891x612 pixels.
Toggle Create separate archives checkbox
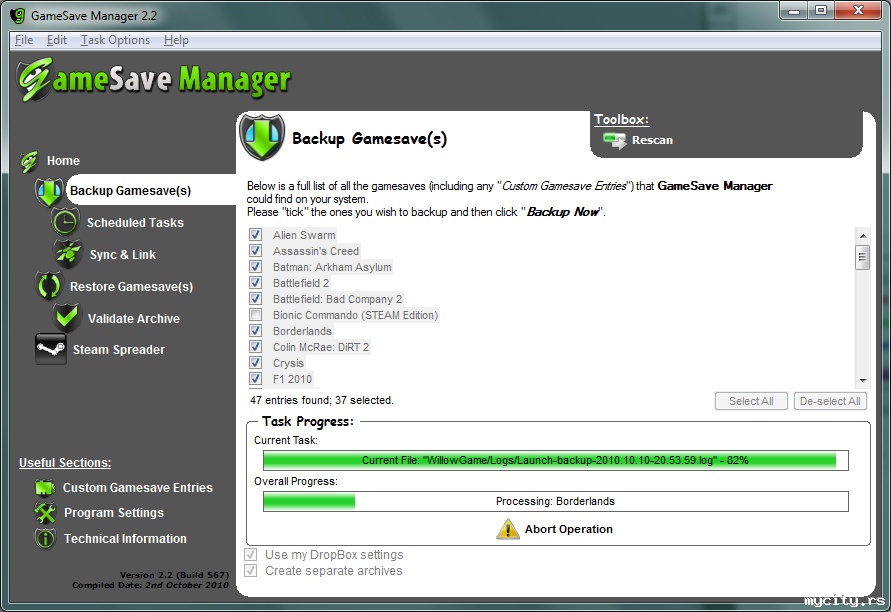tap(251, 571)
